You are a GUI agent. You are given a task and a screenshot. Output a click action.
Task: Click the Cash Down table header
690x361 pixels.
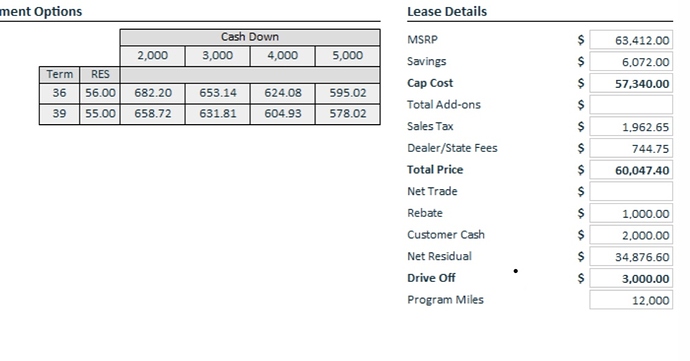[250, 37]
